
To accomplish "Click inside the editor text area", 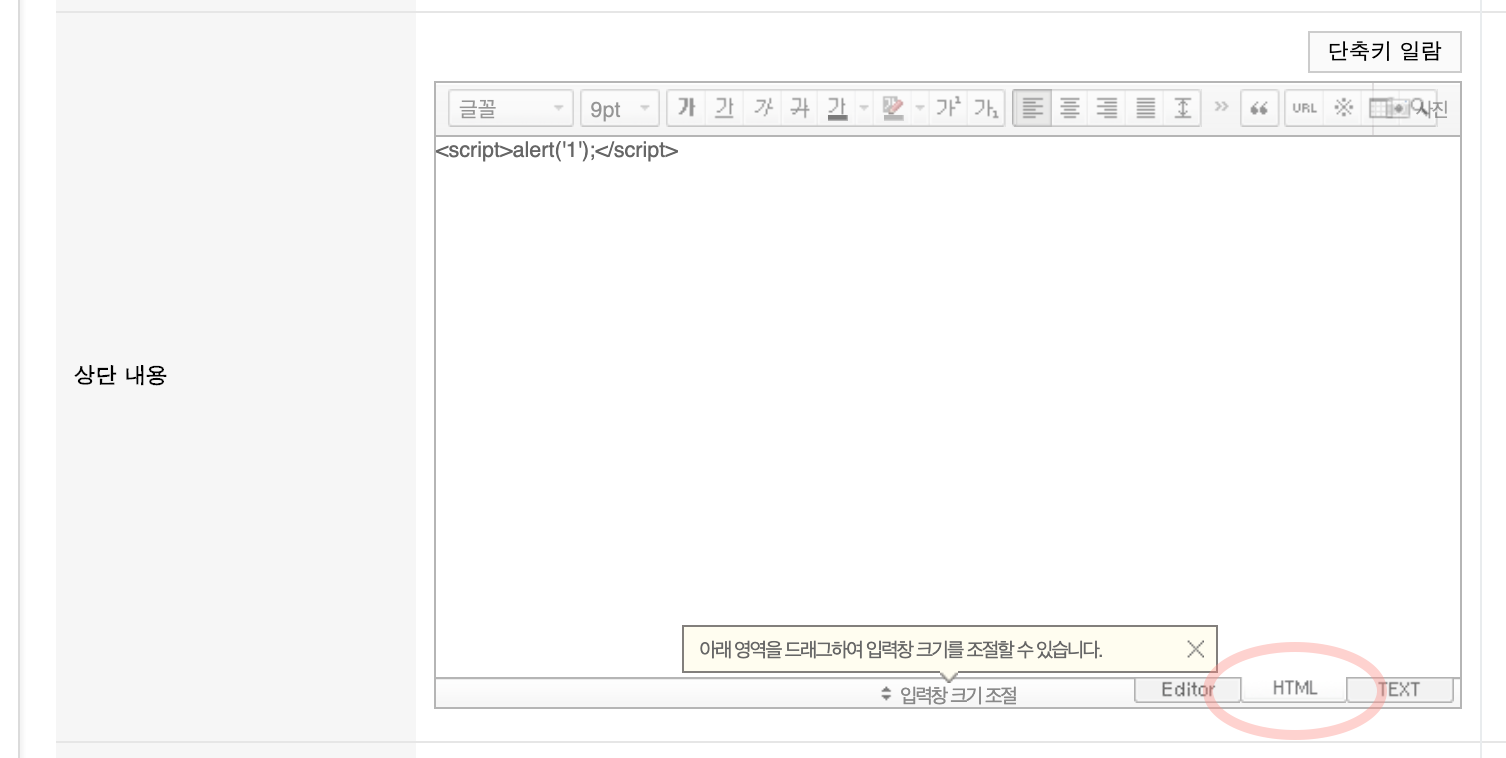I will [x=947, y=407].
